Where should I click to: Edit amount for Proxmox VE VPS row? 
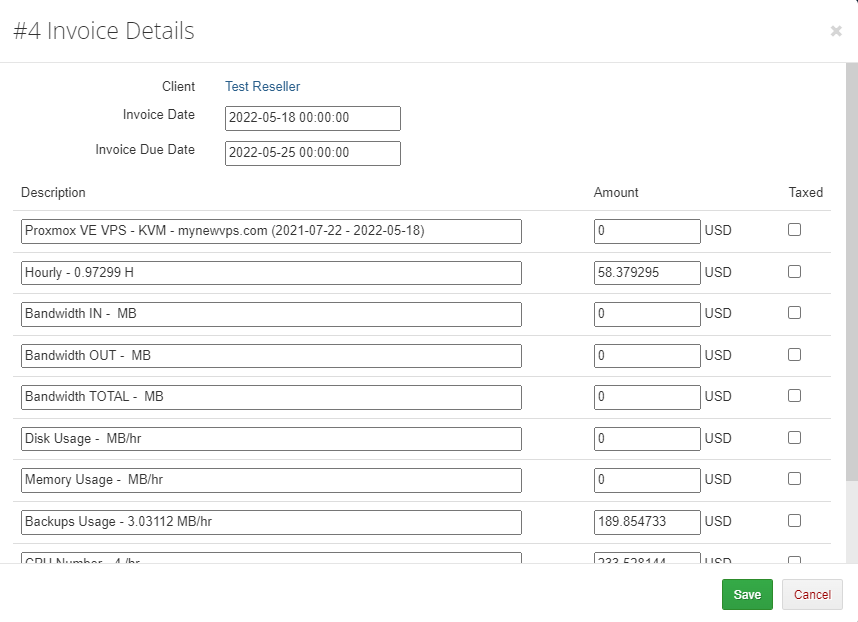pyautogui.click(x=647, y=231)
